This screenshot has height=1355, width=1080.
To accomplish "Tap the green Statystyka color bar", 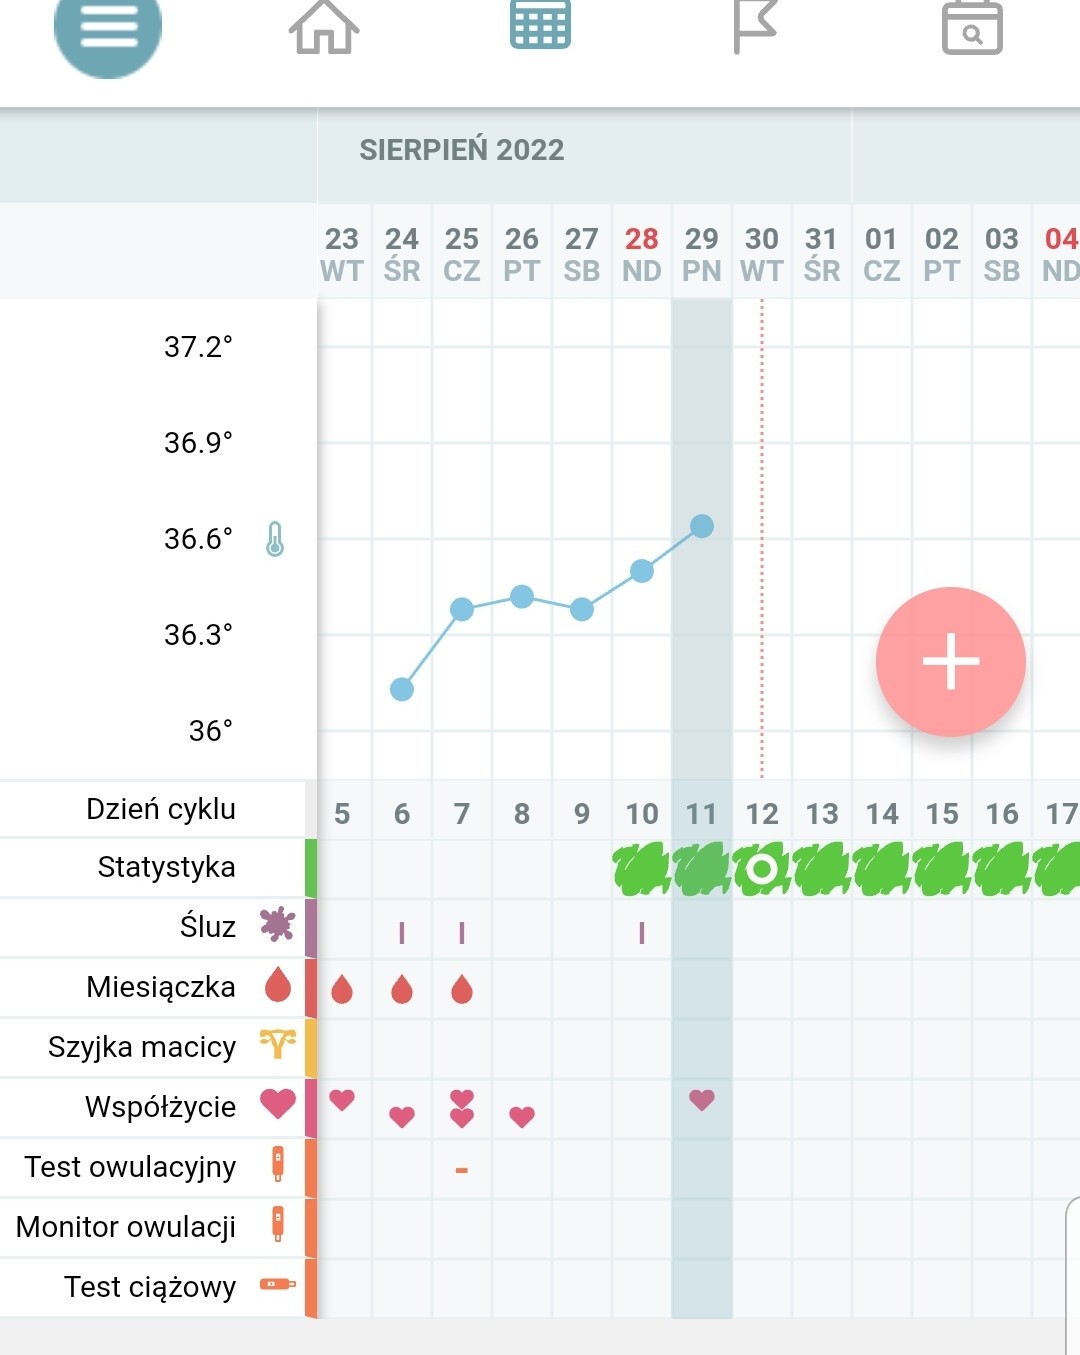I will point(310,867).
